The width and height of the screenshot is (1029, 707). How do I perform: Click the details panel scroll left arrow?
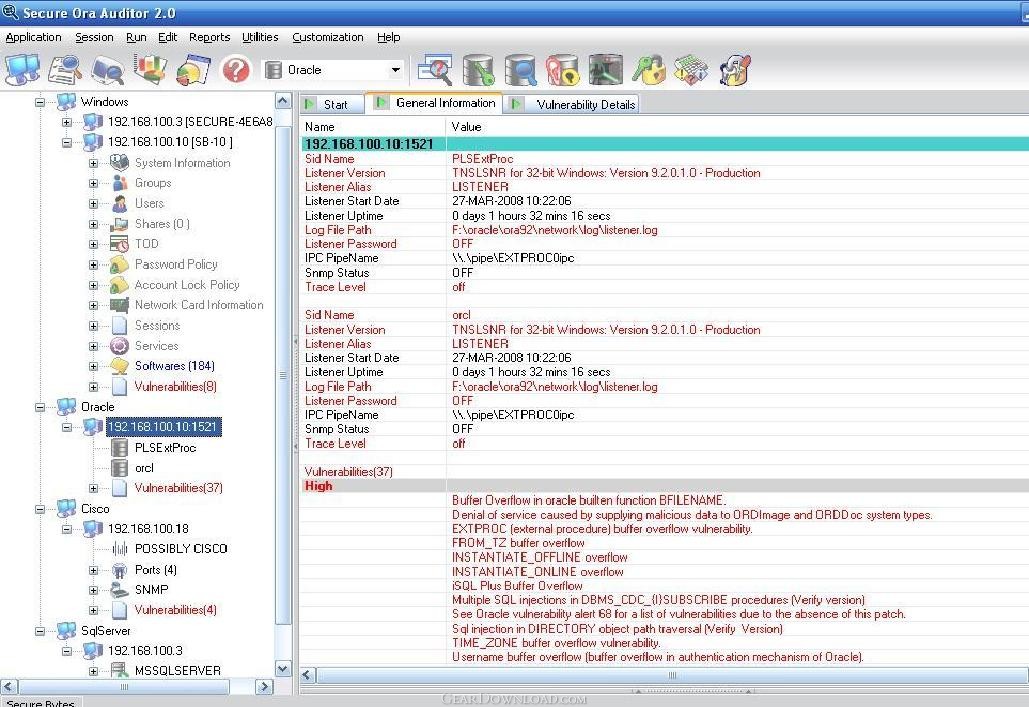308,675
